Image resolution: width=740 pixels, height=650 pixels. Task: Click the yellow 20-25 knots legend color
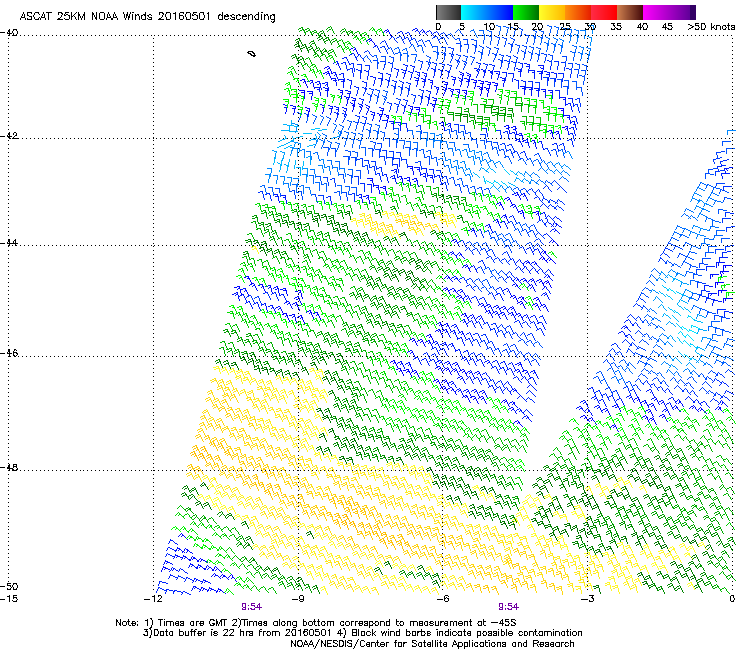tap(552, 12)
